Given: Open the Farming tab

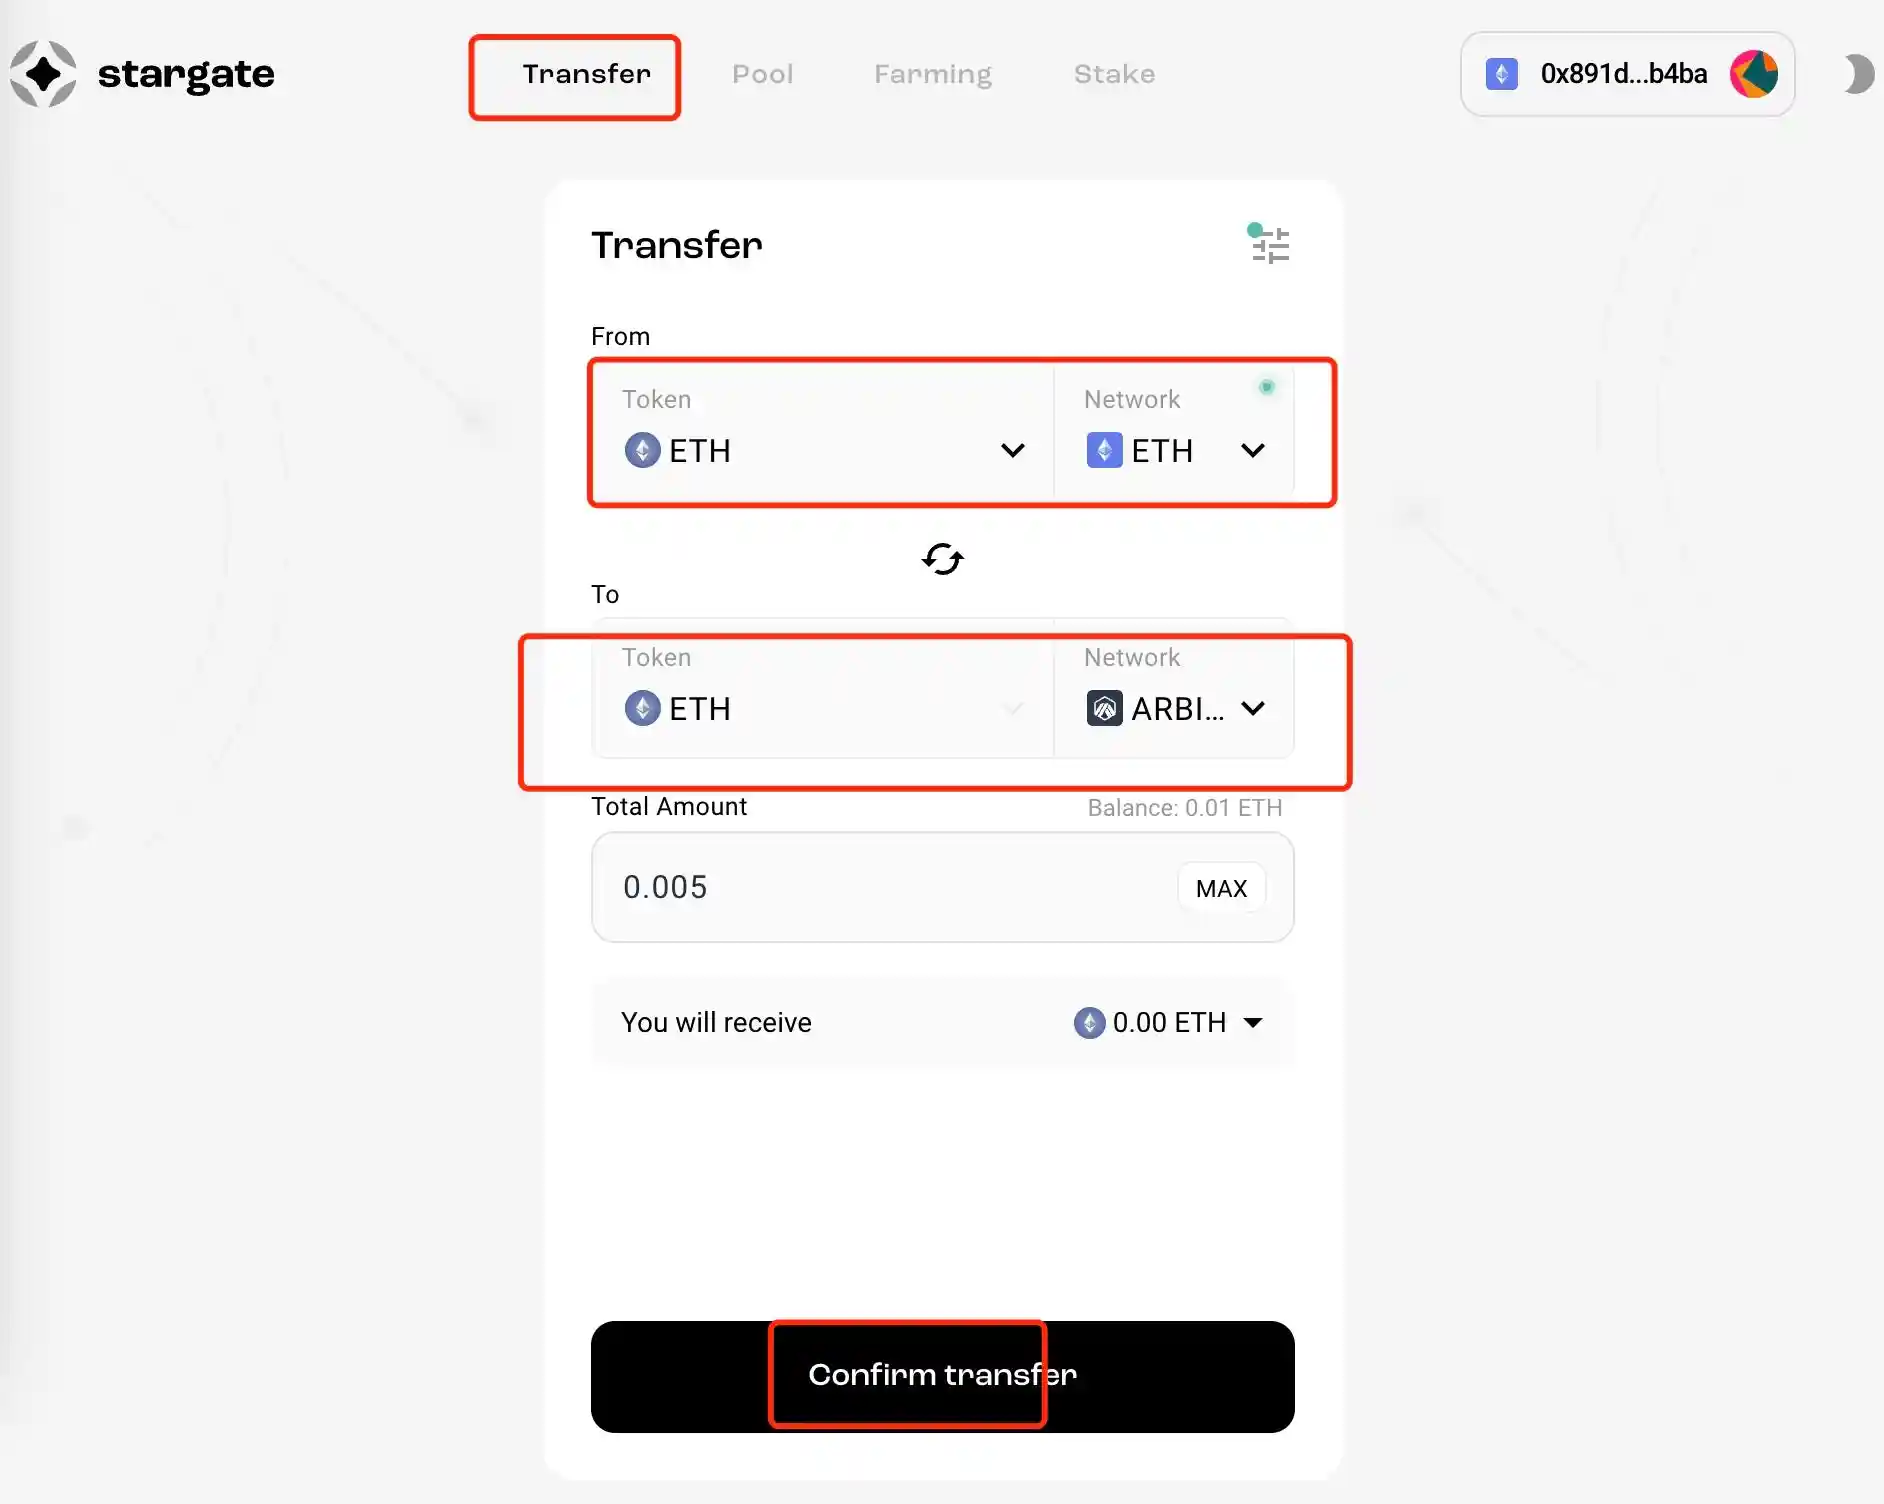Looking at the screenshot, I should (932, 74).
